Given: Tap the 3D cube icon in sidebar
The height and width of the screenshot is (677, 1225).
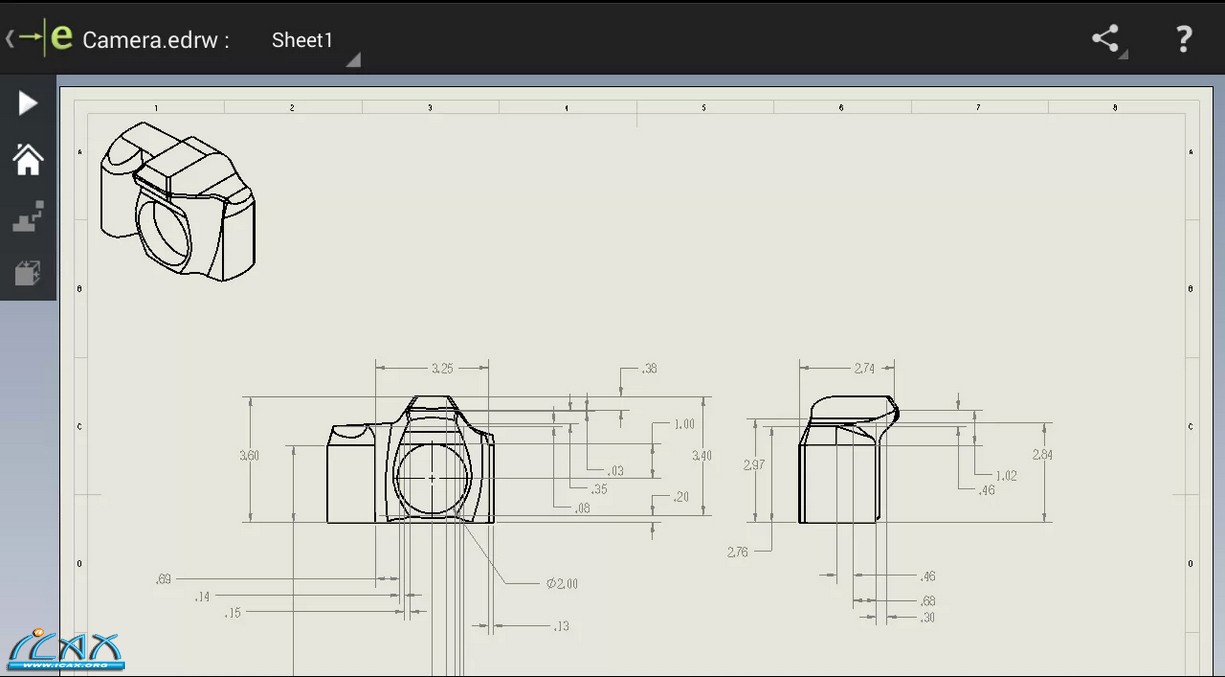Looking at the screenshot, I should click(28, 272).
